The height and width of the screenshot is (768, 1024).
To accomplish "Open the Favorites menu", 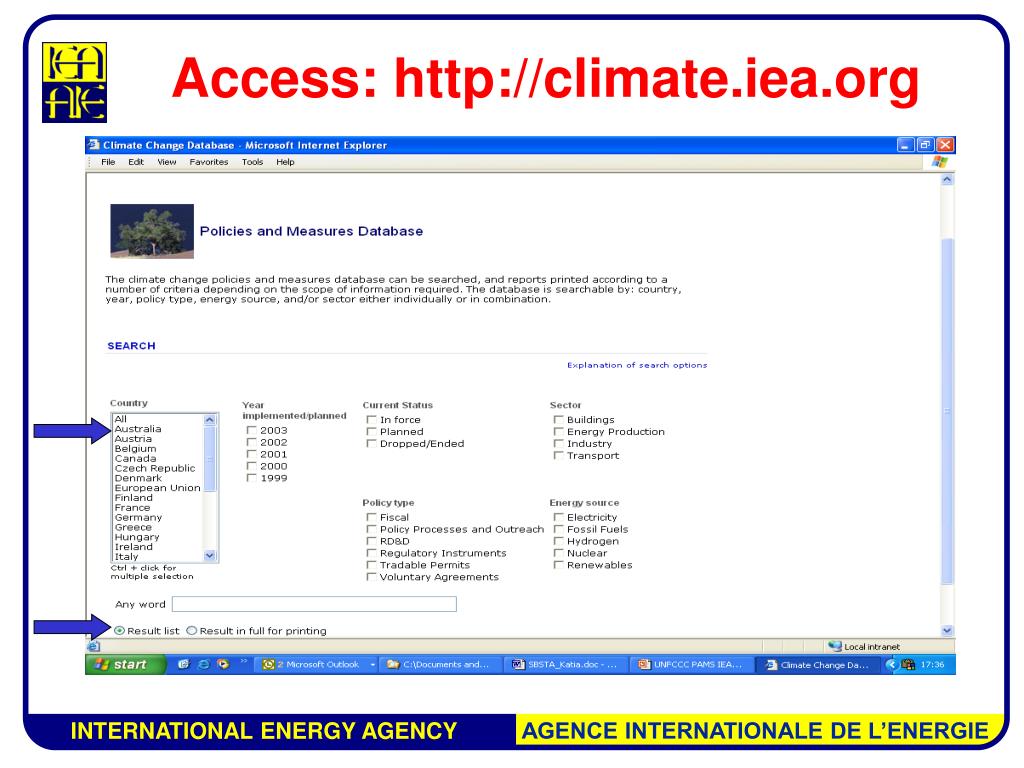I will point(209,162).
